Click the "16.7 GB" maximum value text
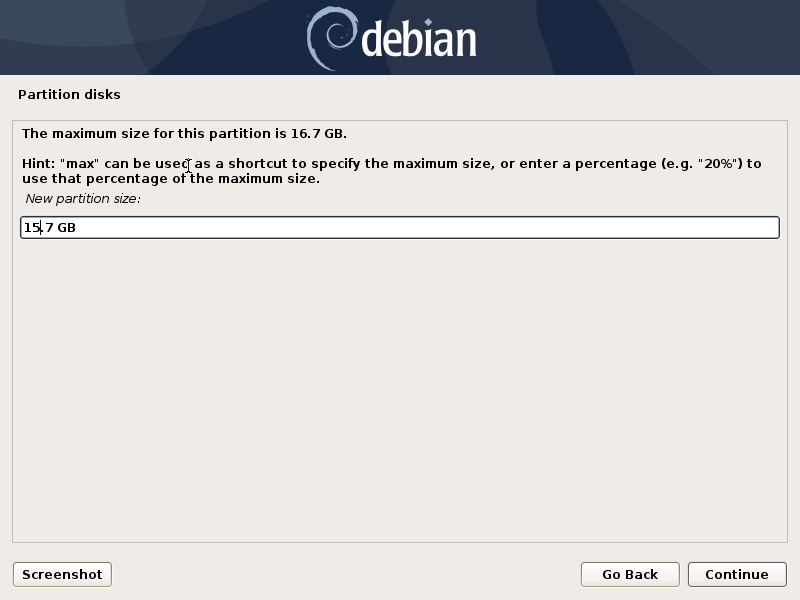The image size is (800, 600). (x=318, y=134)
